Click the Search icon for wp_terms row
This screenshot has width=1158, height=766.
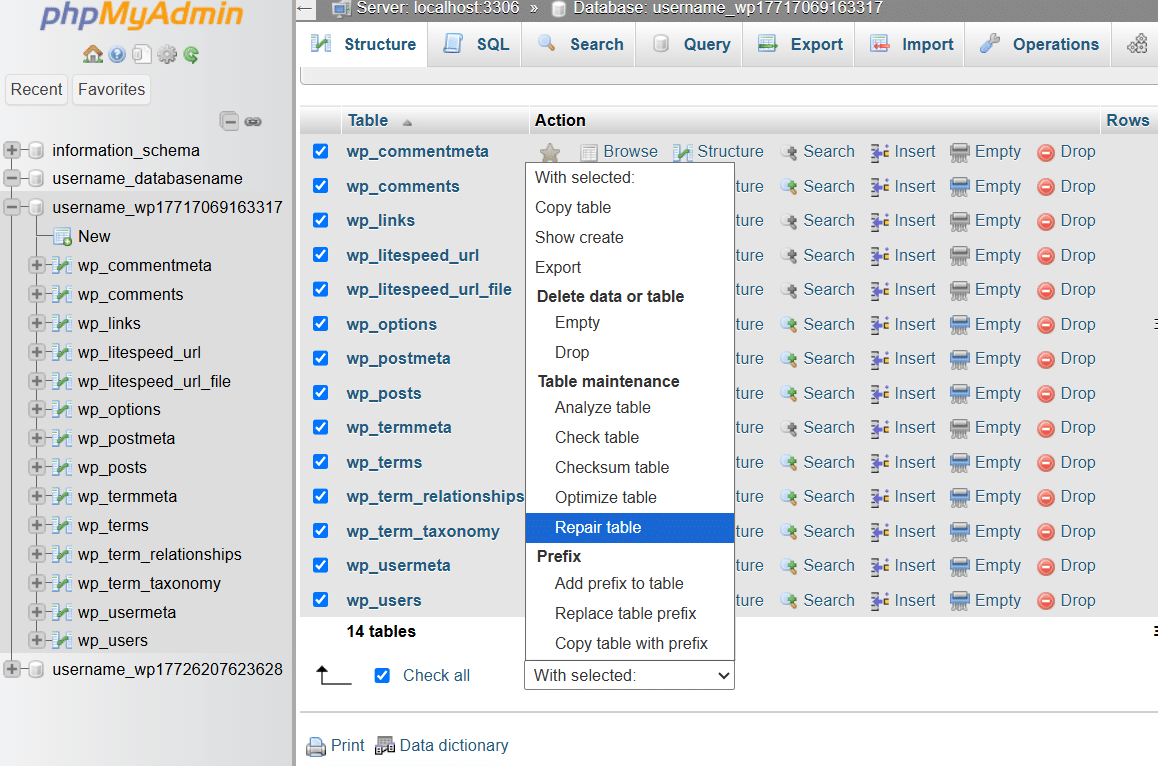789,462
